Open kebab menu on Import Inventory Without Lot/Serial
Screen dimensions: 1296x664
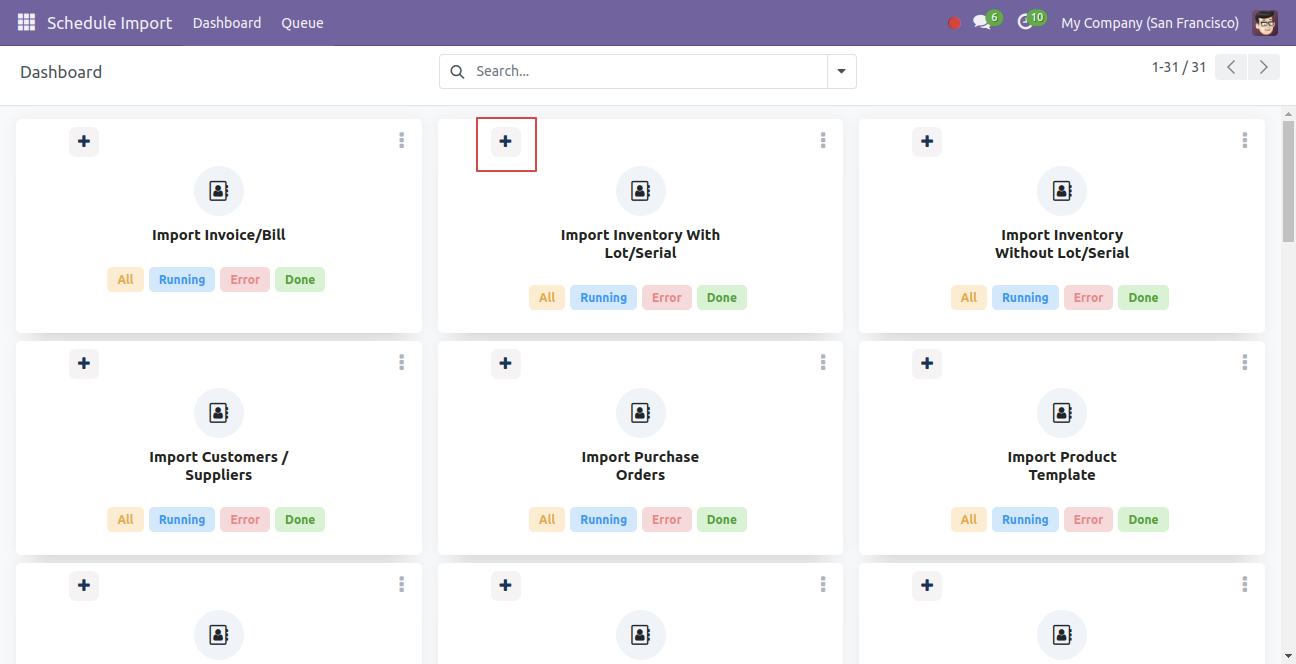pos(1245,141)
